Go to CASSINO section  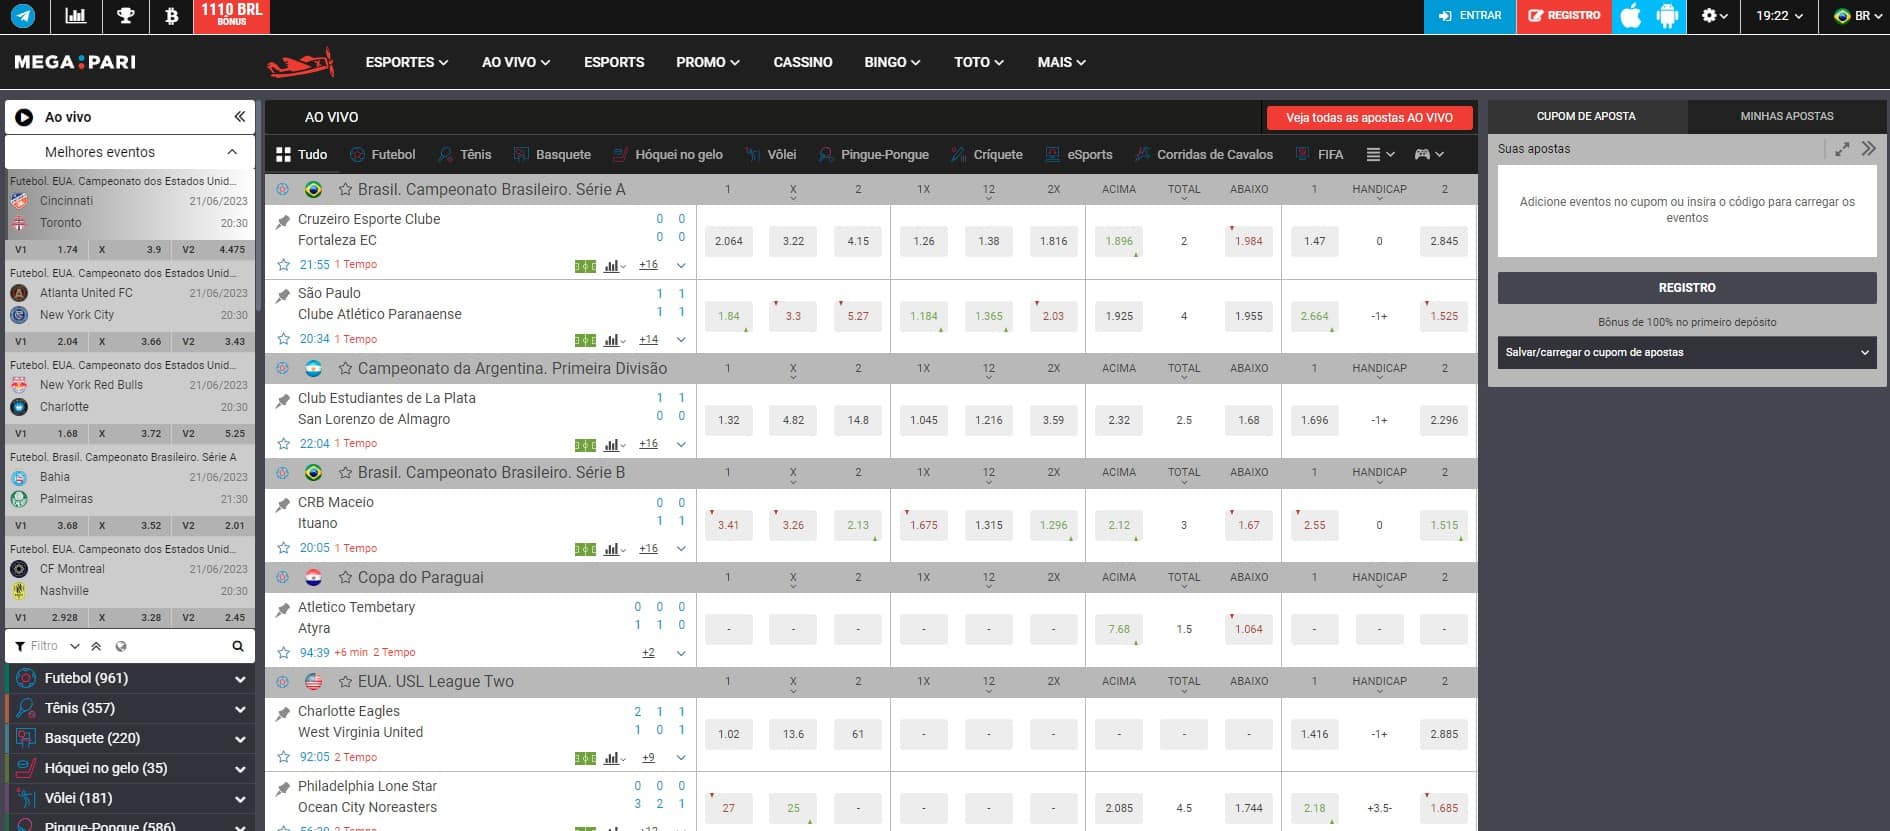803,62
